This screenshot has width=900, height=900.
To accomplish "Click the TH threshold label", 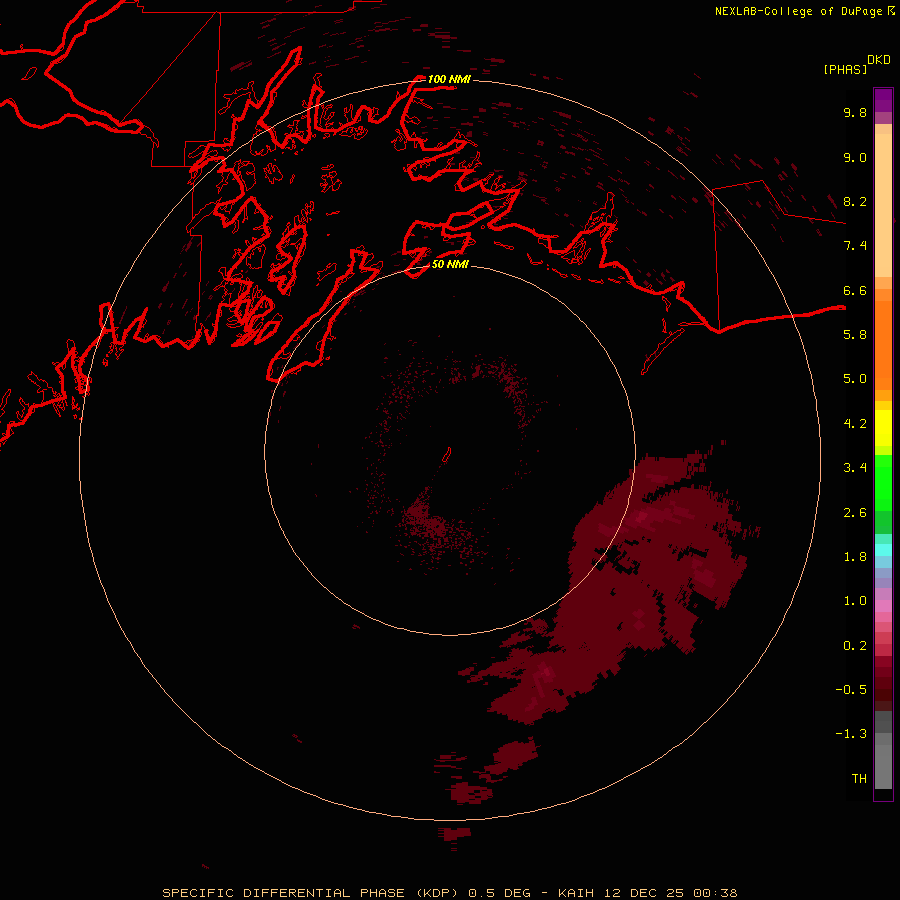I will (859, 779).
